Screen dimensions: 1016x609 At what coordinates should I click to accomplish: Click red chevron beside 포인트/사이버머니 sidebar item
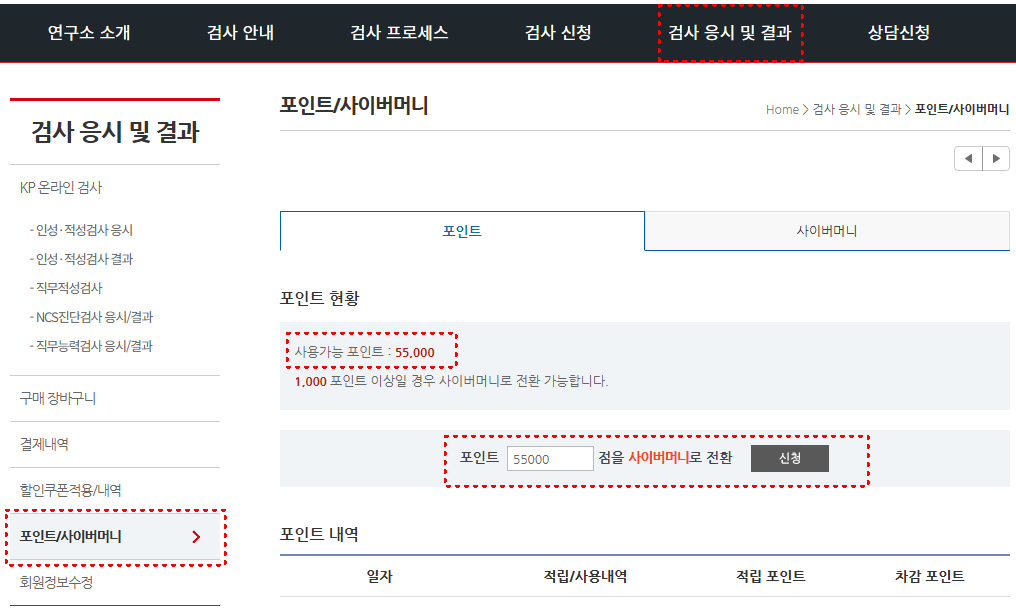196,537
